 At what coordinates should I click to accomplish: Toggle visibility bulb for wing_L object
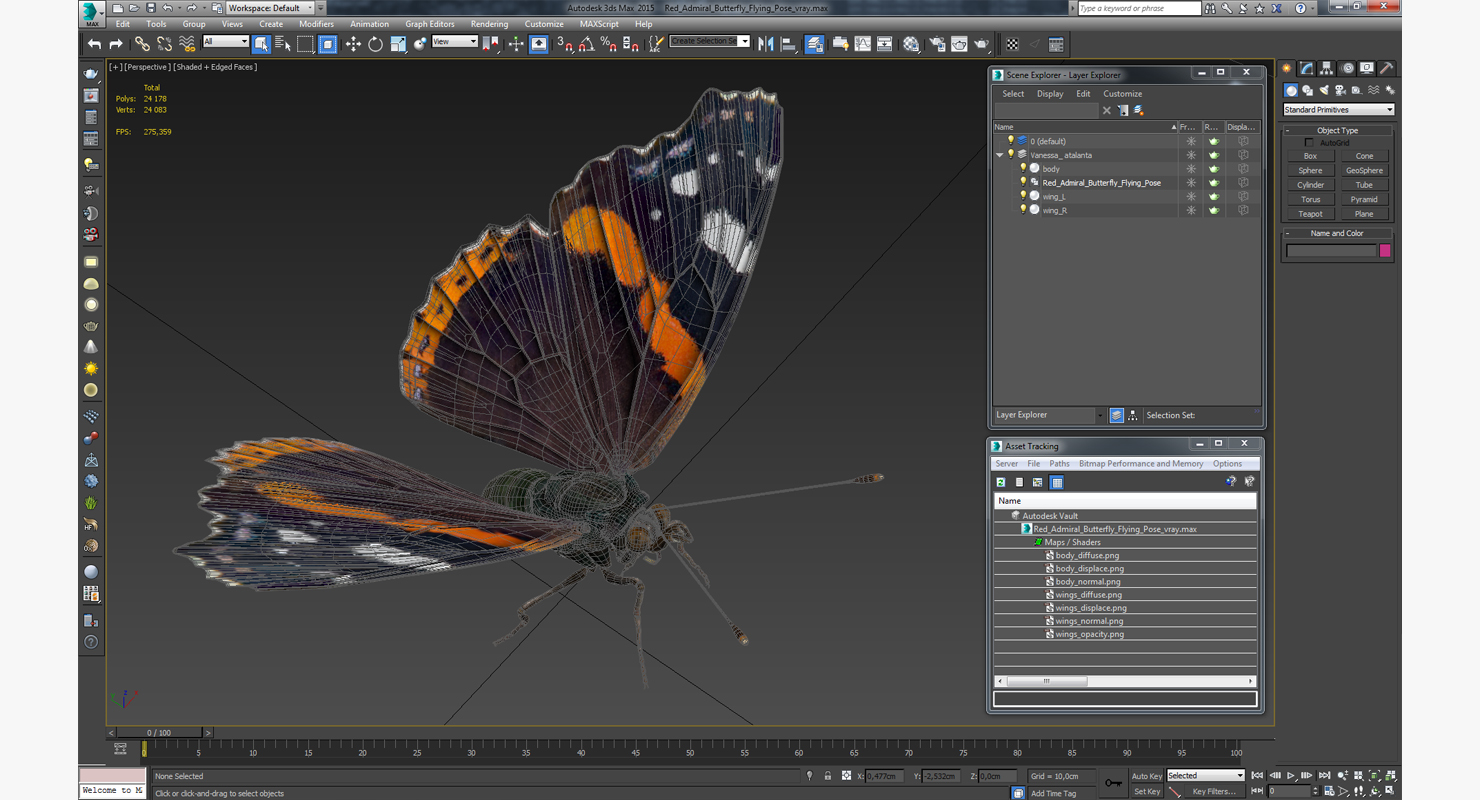1023,196
